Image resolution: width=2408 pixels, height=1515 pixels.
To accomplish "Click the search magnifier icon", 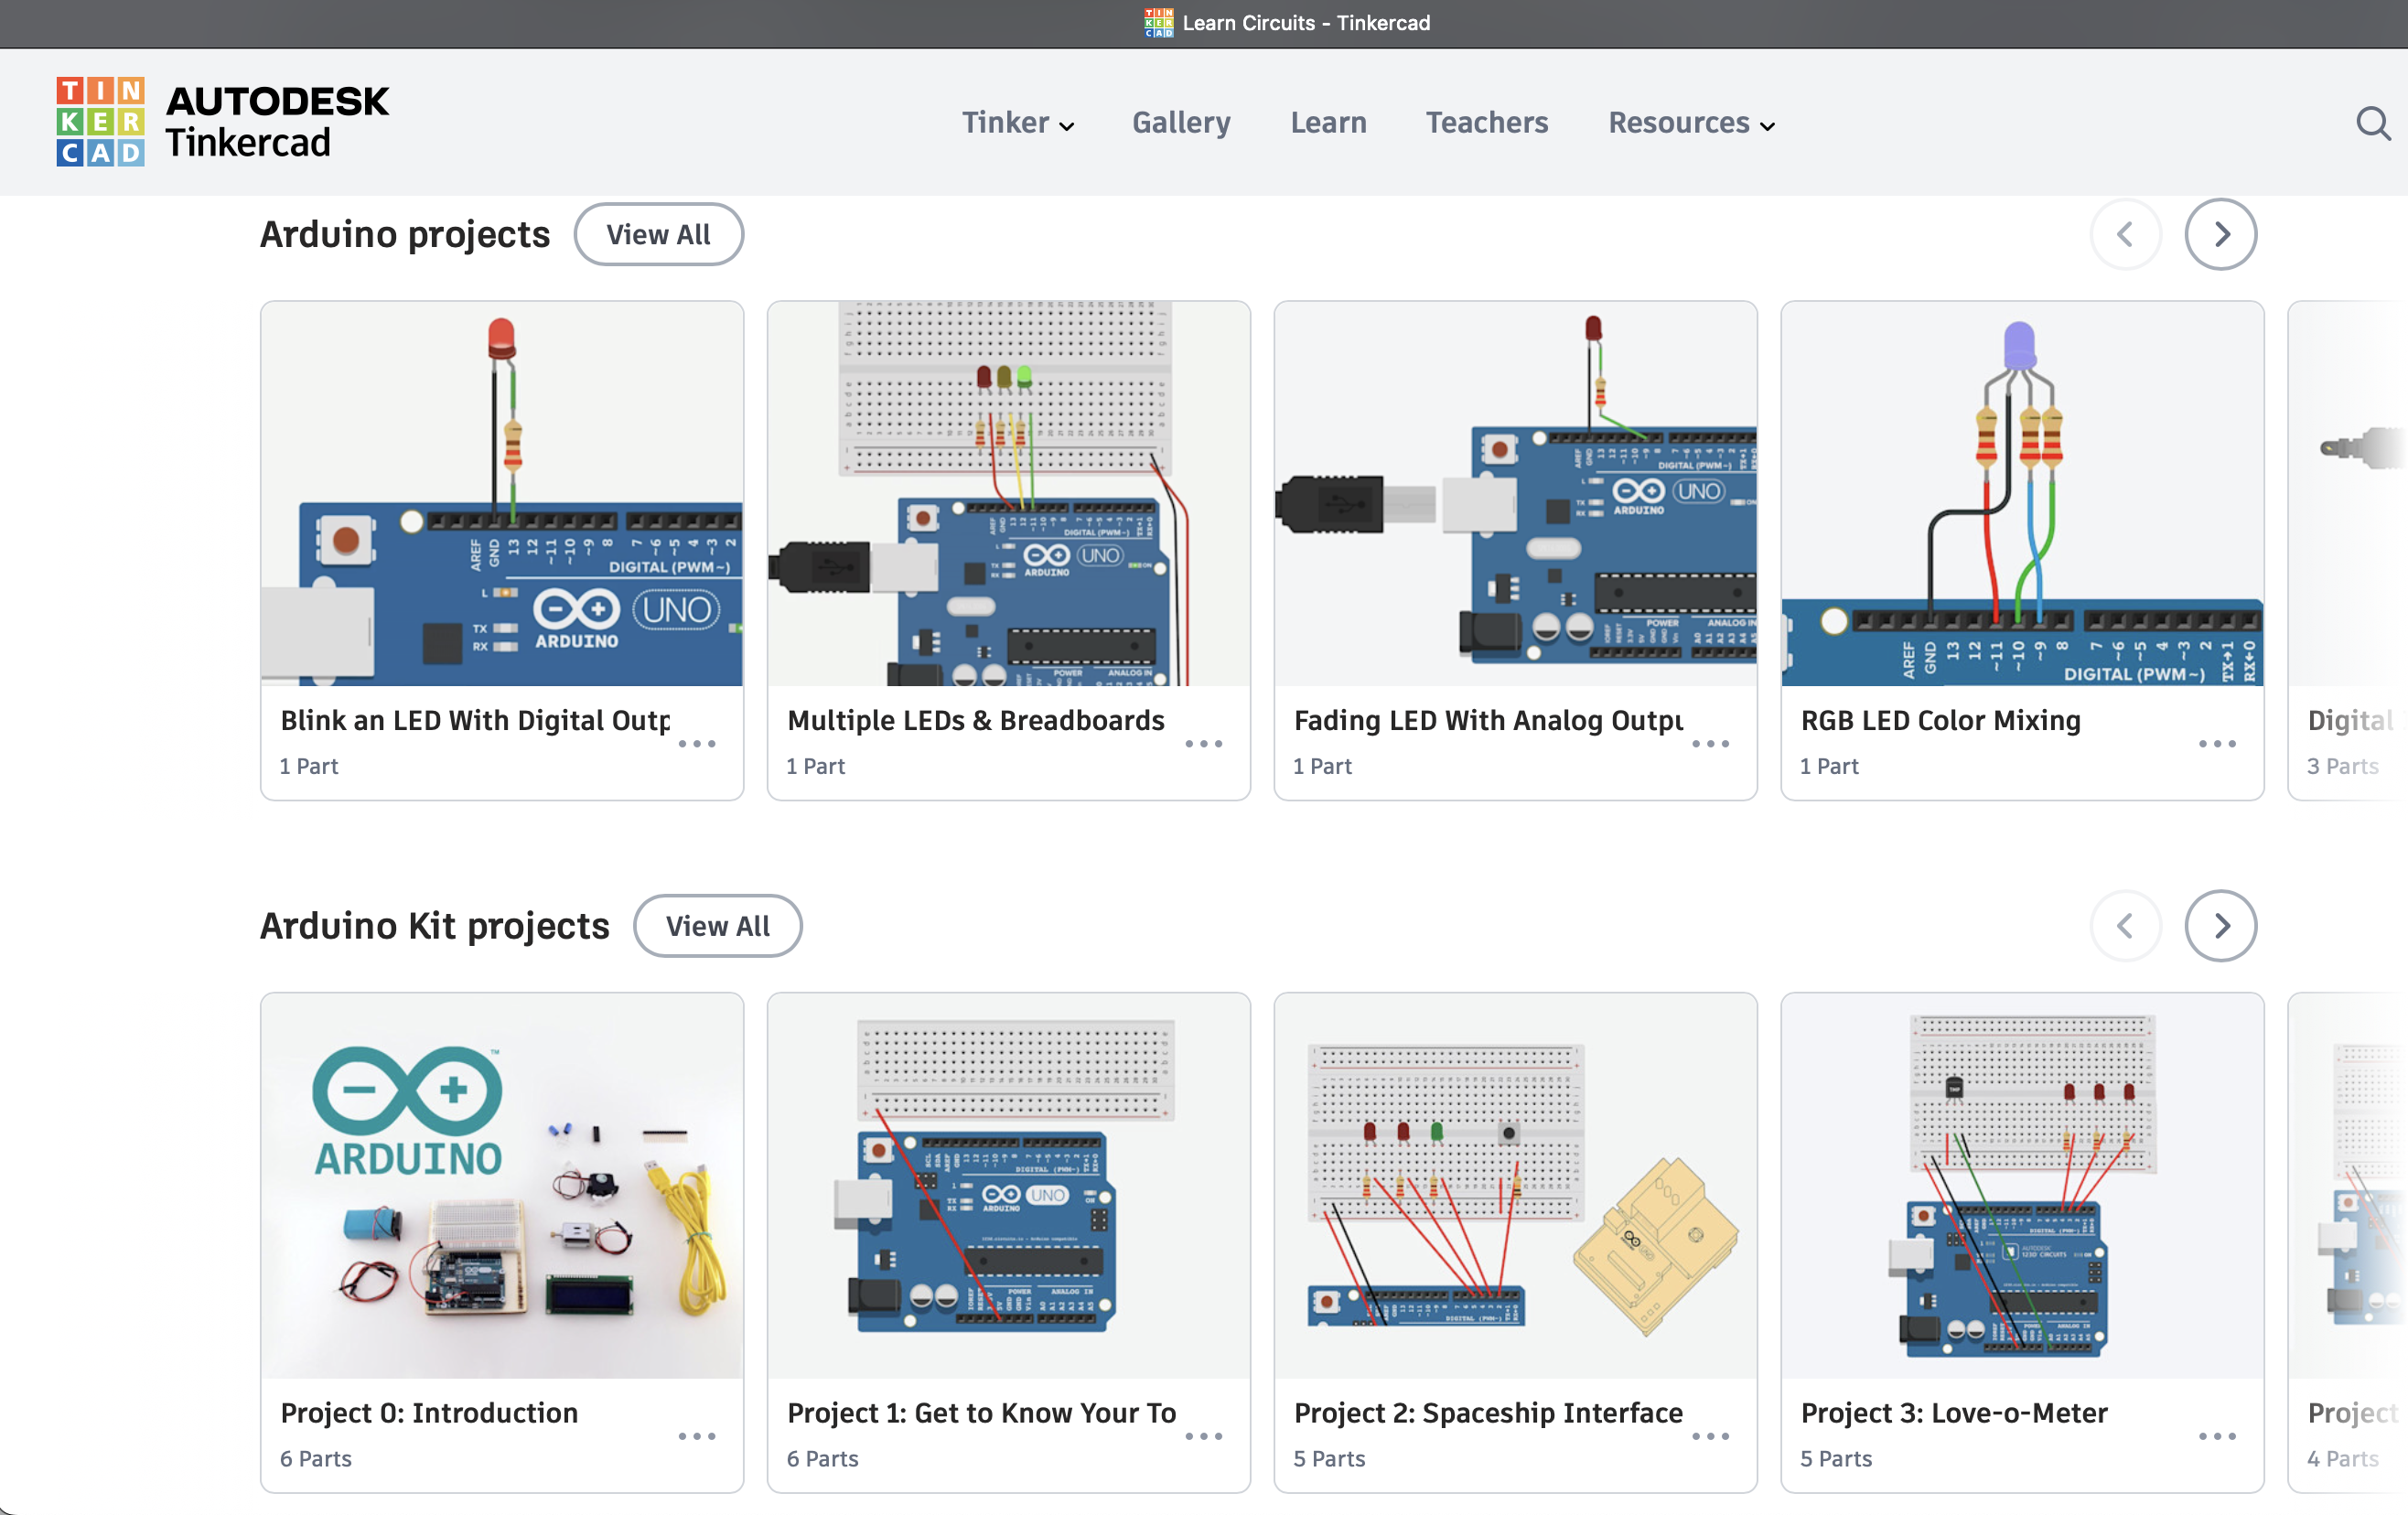I will (2372, 124).
